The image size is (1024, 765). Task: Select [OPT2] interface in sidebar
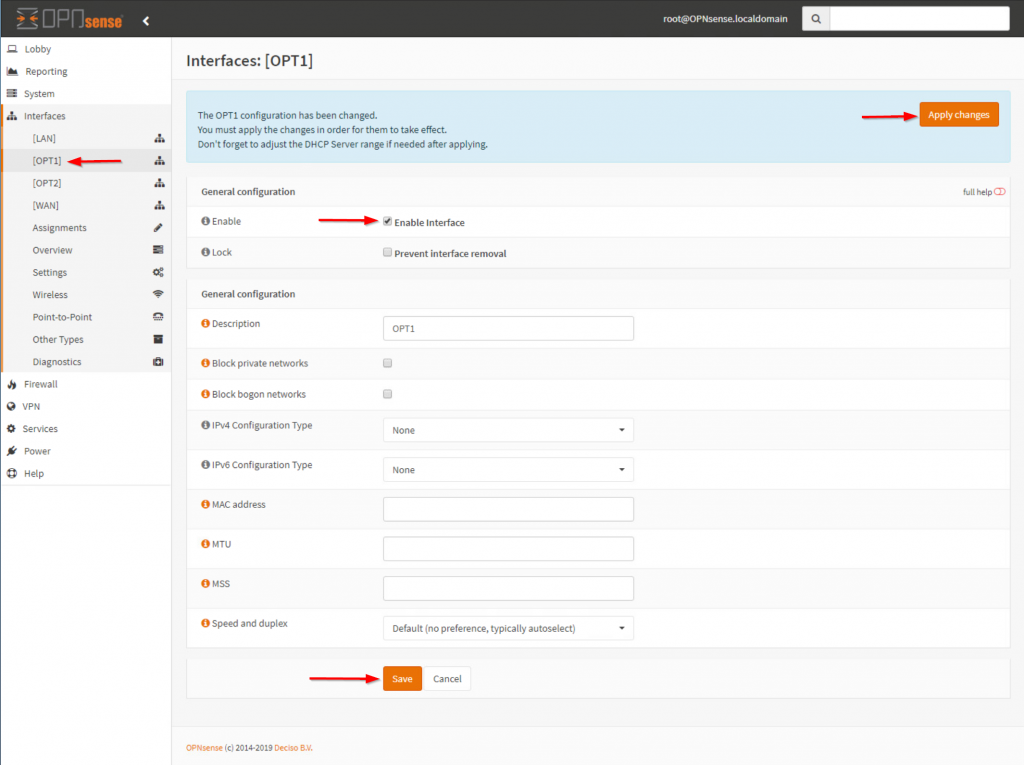pyautogui.click(x=47, y=183)
